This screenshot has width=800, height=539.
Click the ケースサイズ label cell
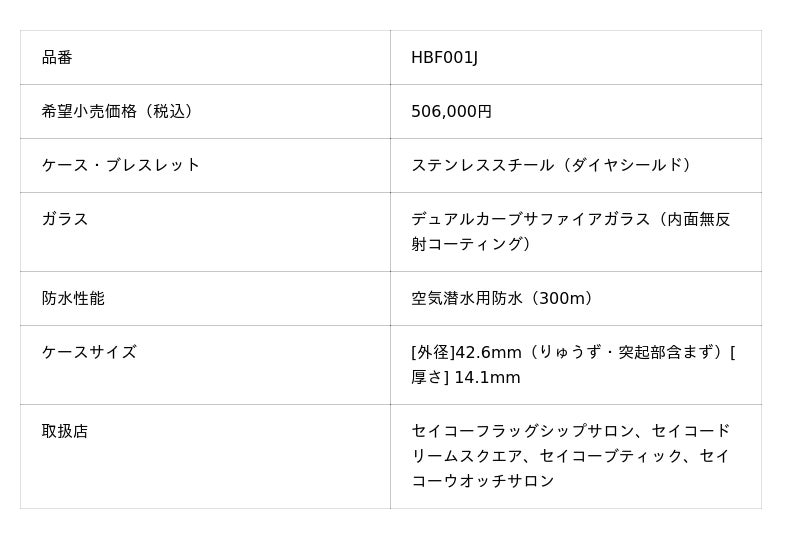(x=89, y=352)
